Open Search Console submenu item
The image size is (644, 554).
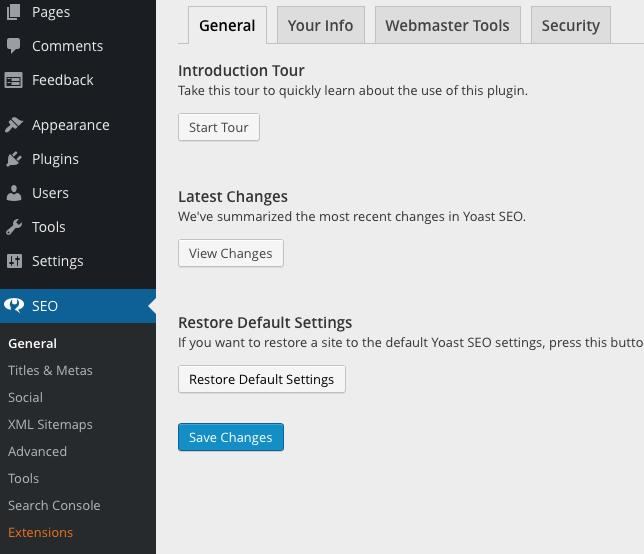[x=54, y=505]
